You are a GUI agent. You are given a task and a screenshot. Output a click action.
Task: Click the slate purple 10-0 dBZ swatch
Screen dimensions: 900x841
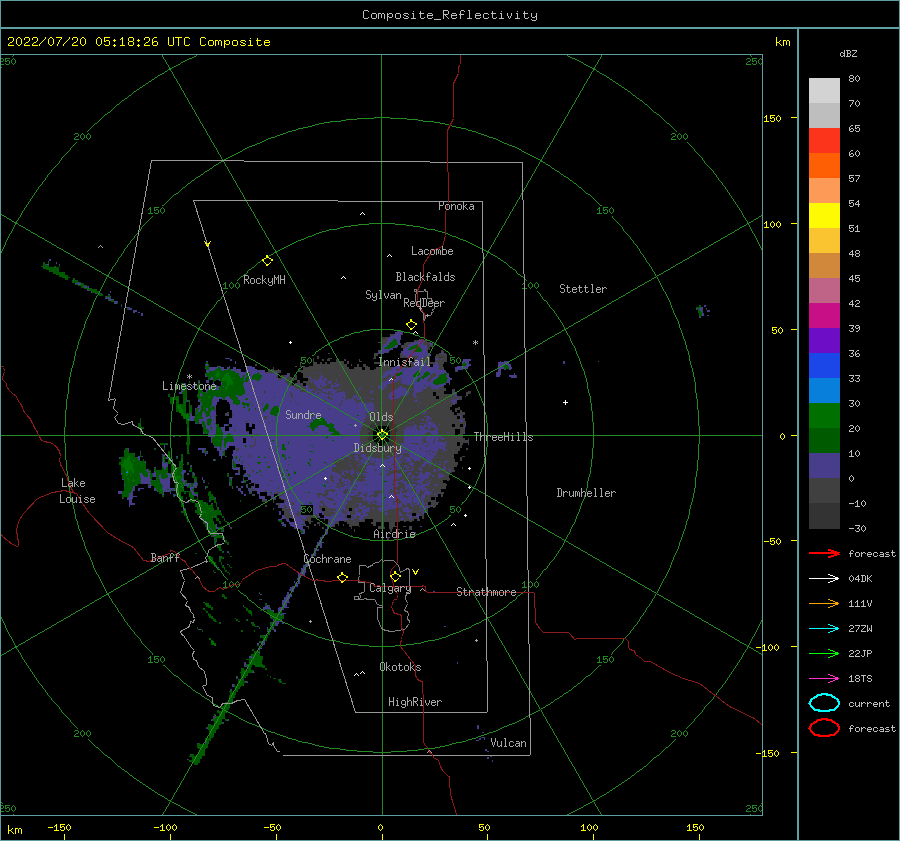point(824,466)
